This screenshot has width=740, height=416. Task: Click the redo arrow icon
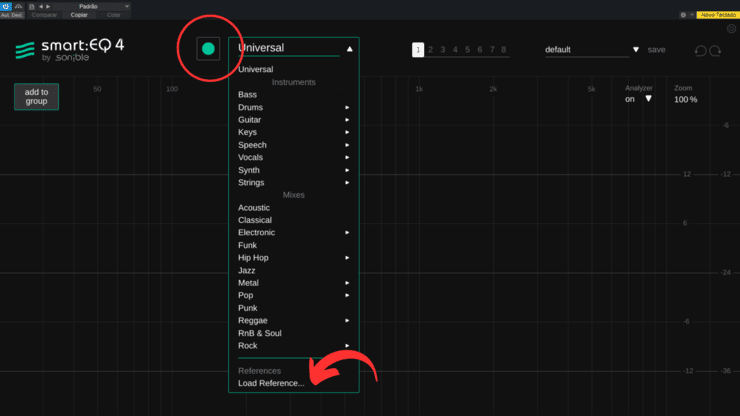coord(715,50)
